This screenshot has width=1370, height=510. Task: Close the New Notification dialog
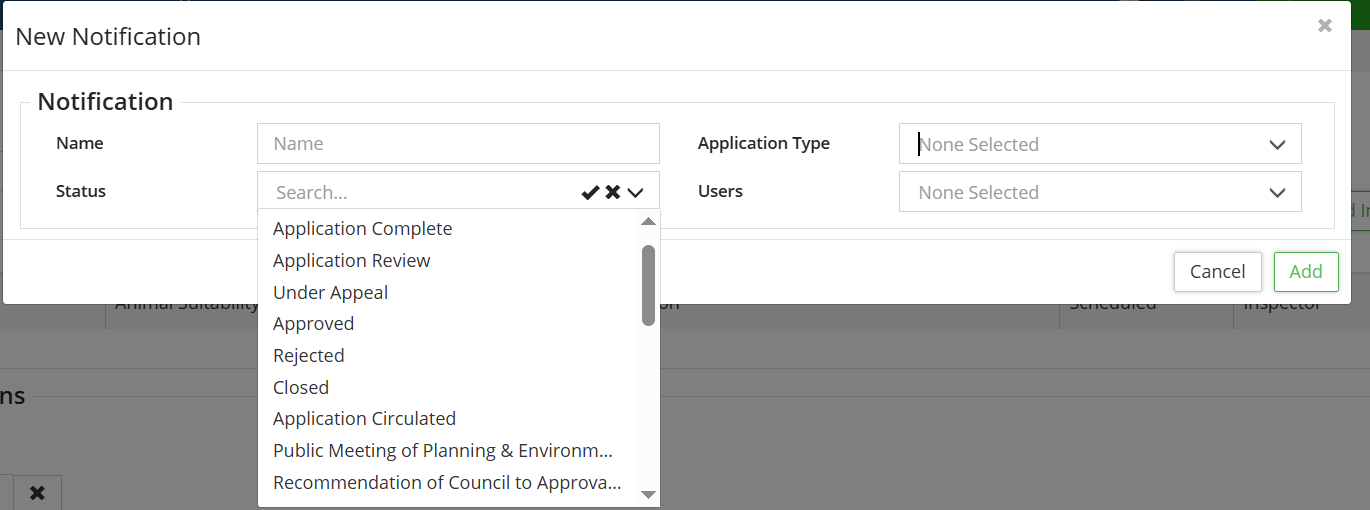(x=1324, y=26)
